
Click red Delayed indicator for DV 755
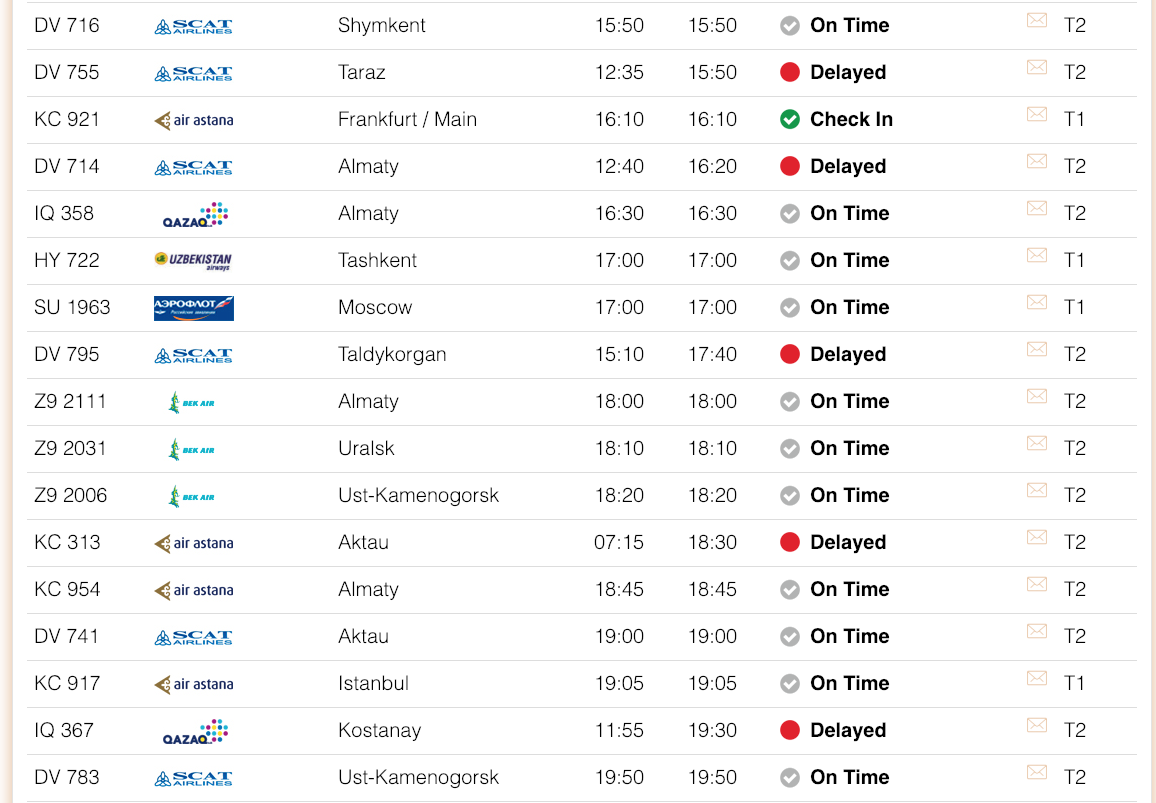point(790,72)
